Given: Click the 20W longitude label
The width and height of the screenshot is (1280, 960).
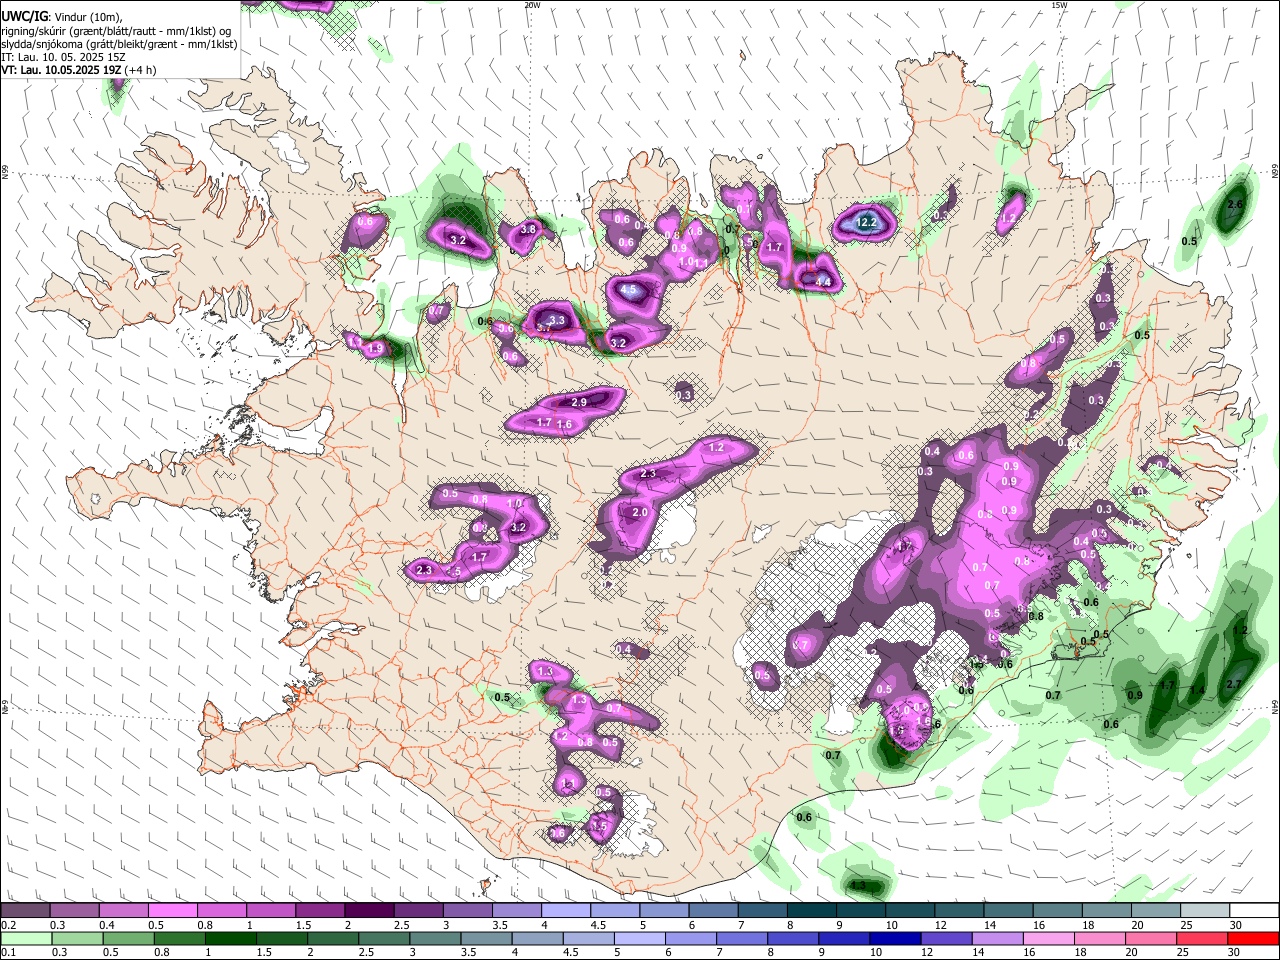Looking at the screenshot, I should click(532, 5).
